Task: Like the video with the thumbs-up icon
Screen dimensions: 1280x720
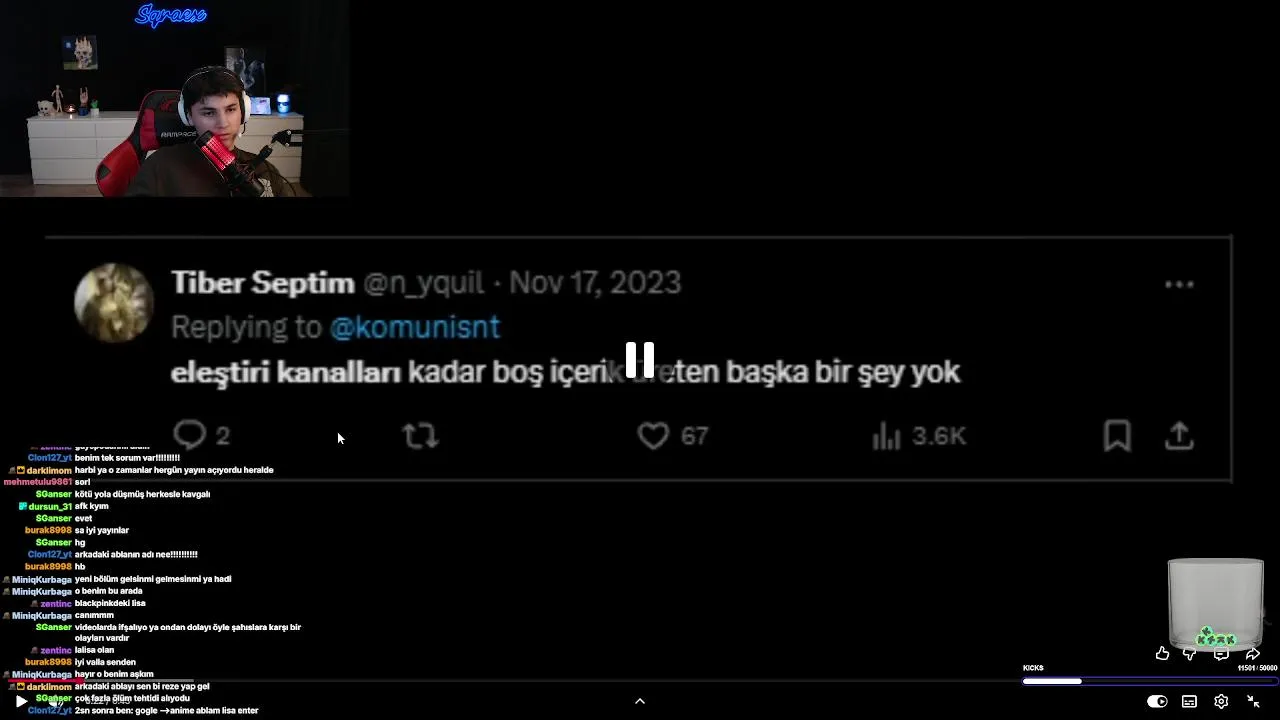Action: [x=1162, y=654]
